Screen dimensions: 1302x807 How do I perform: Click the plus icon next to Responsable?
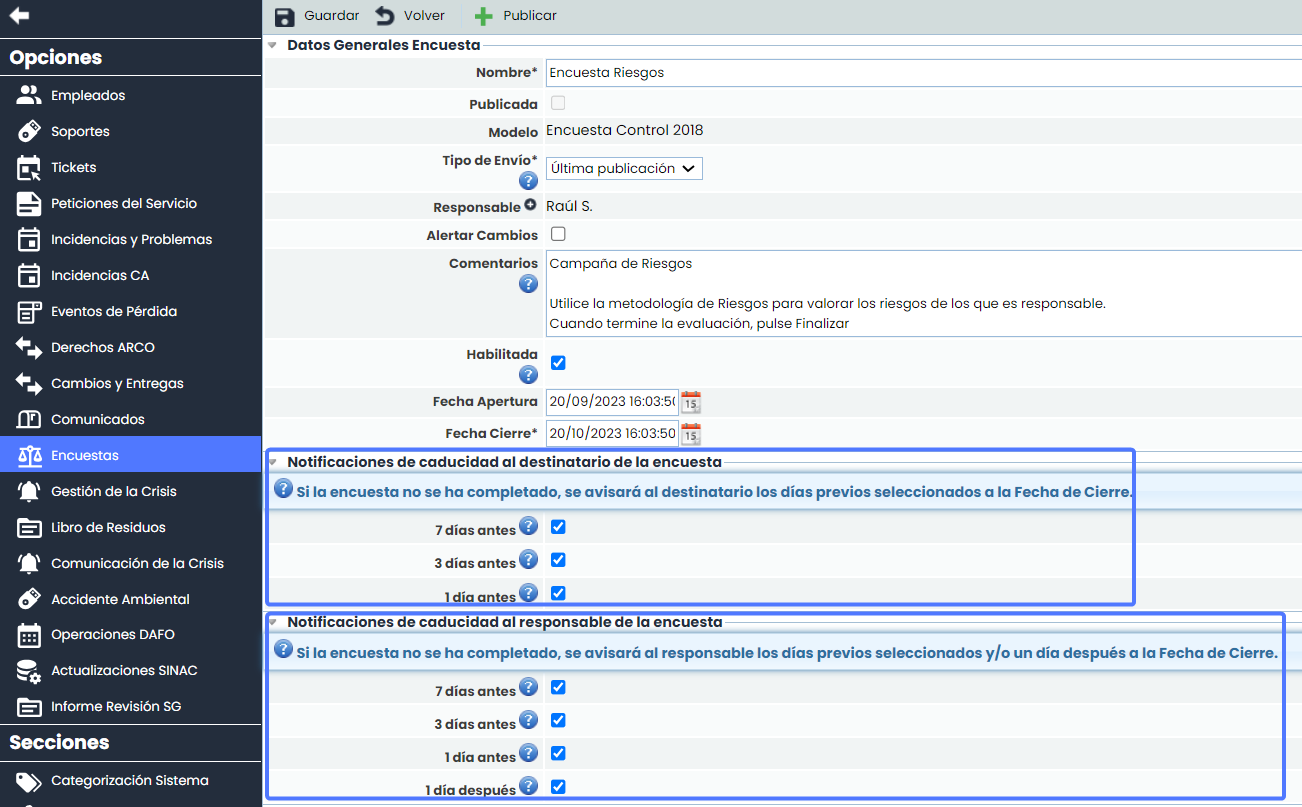click(x=530, y=206)
